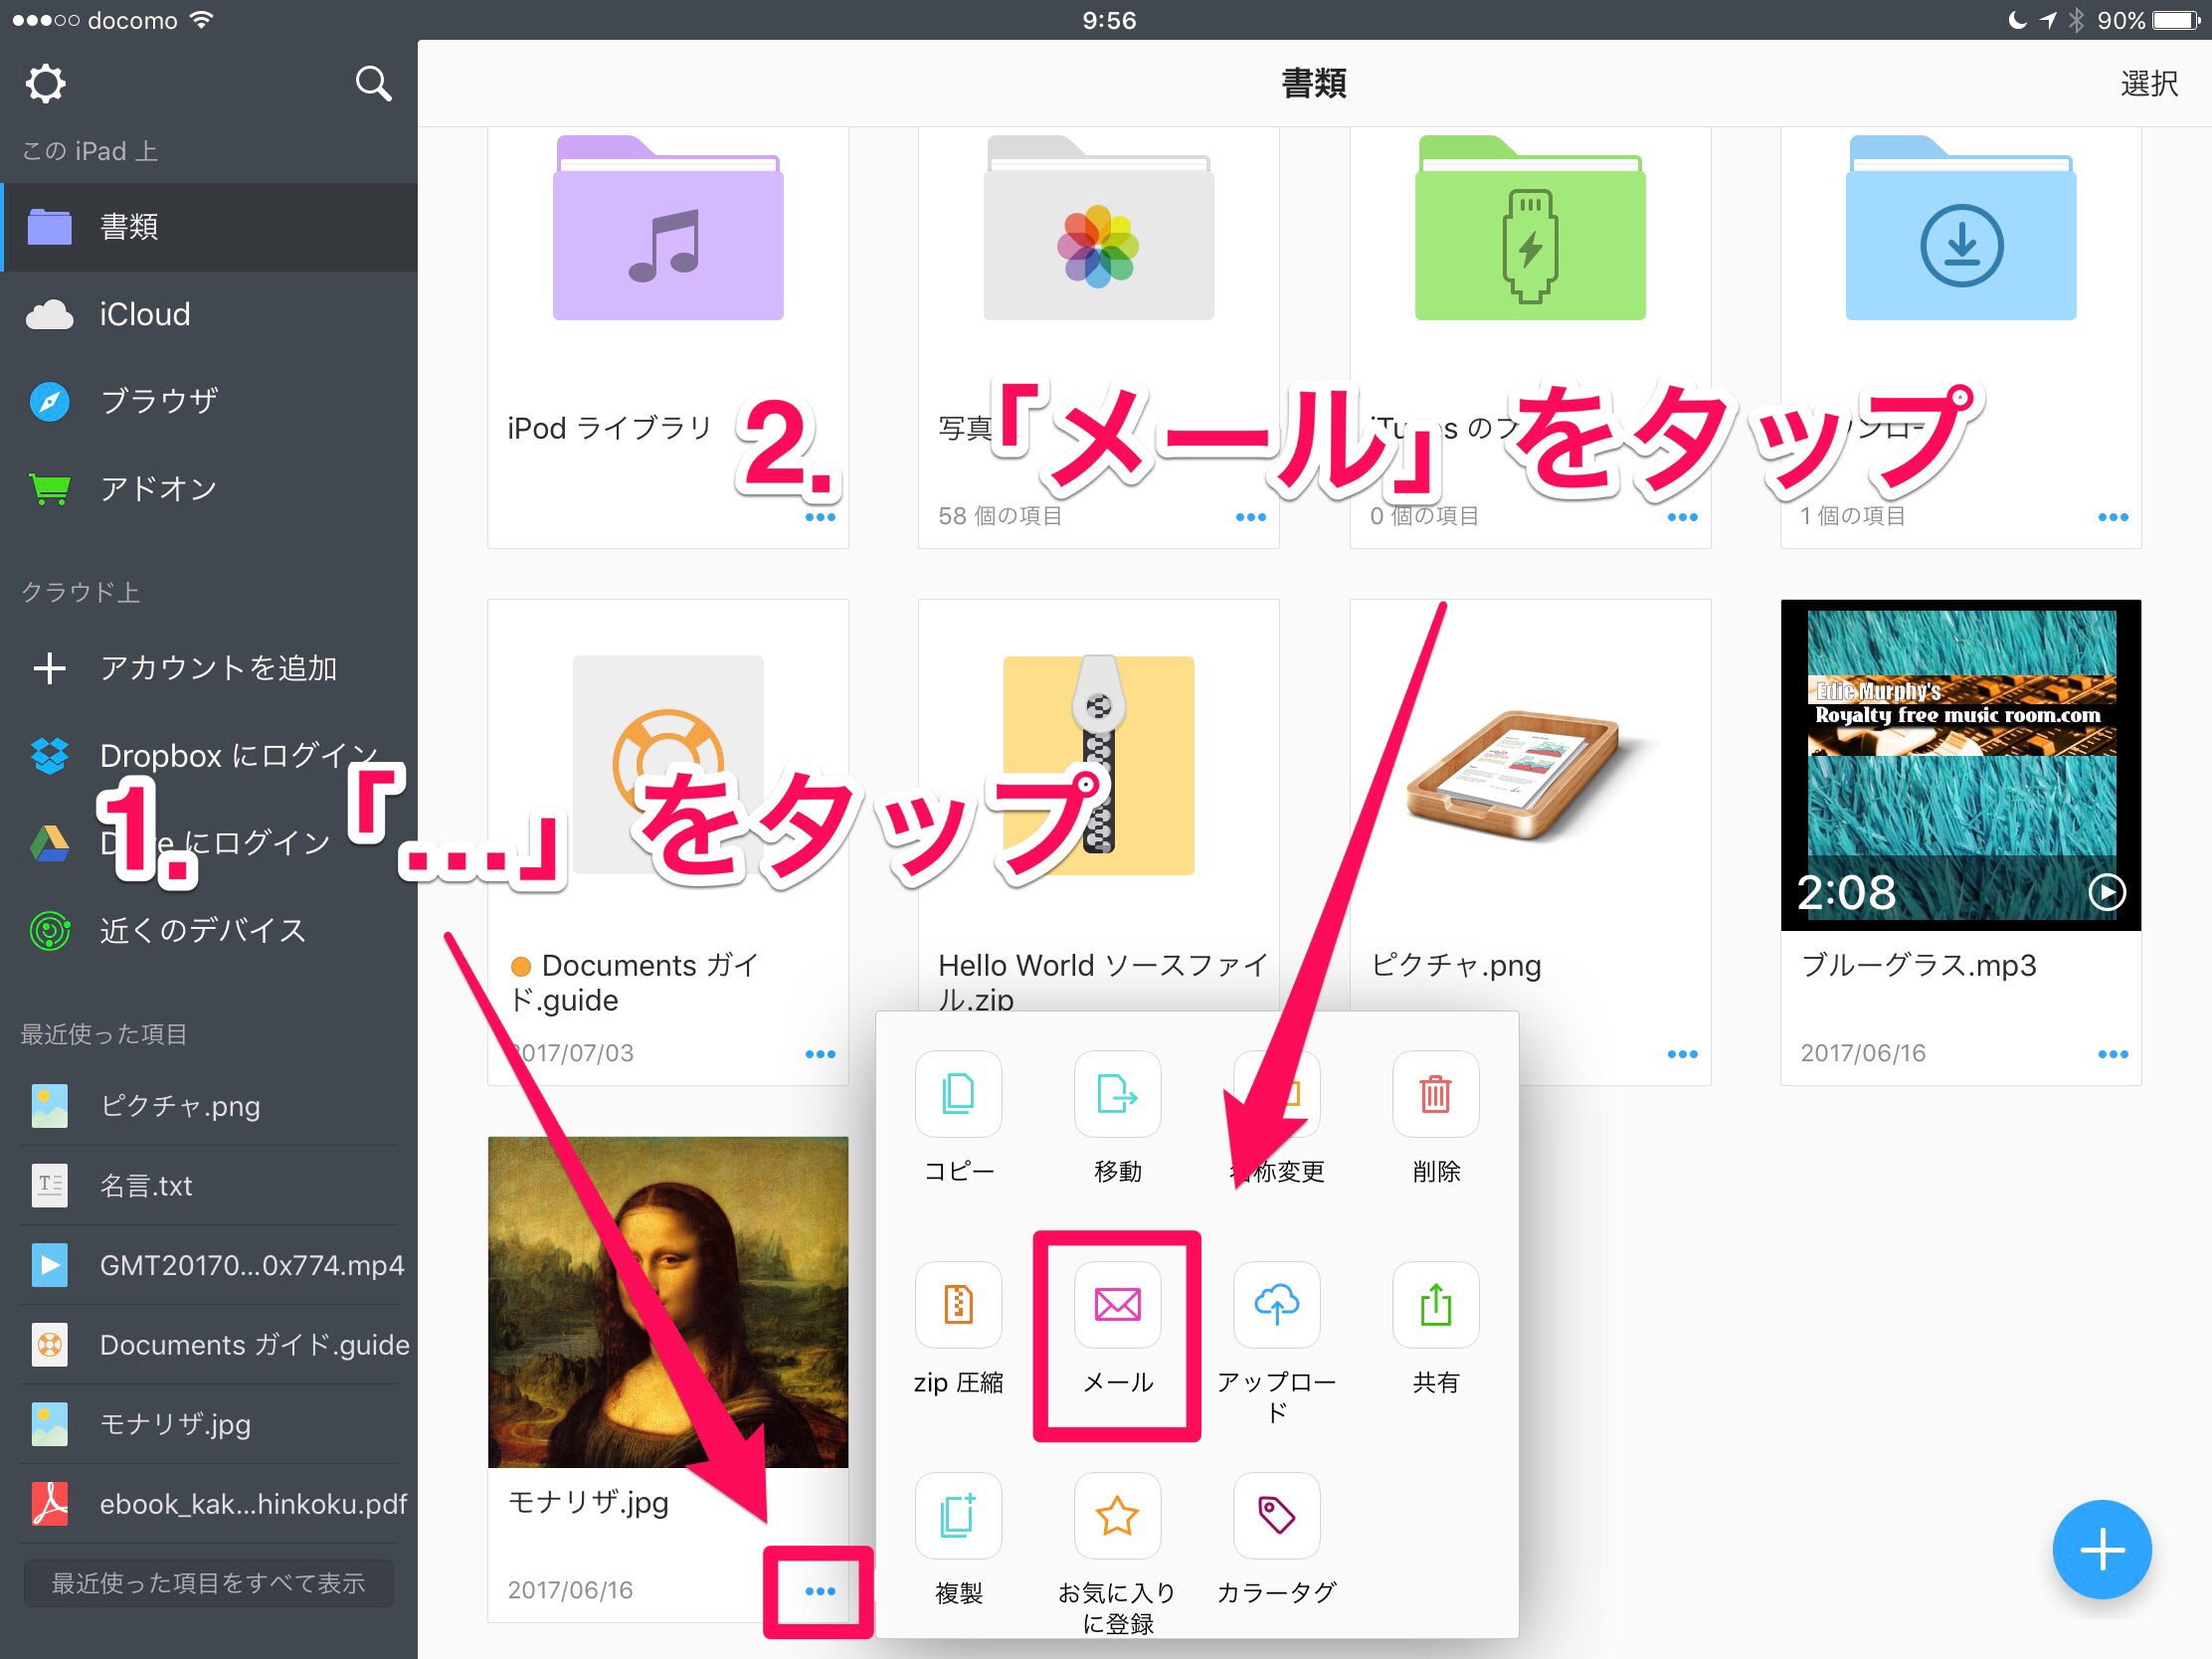Open more options for ブルーグラス.mp3
The height and width of the screenshot is (1659, 2212).
2112,1054
